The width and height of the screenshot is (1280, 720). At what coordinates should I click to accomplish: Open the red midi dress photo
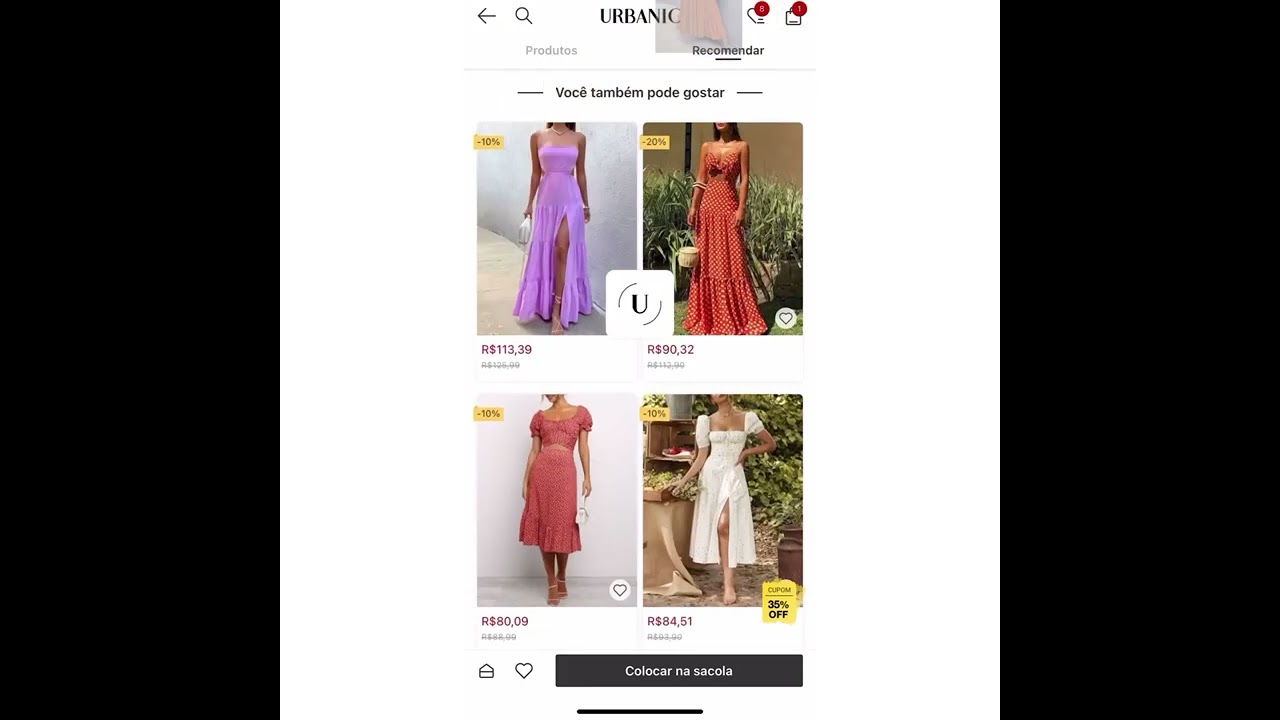click(557, 500)
